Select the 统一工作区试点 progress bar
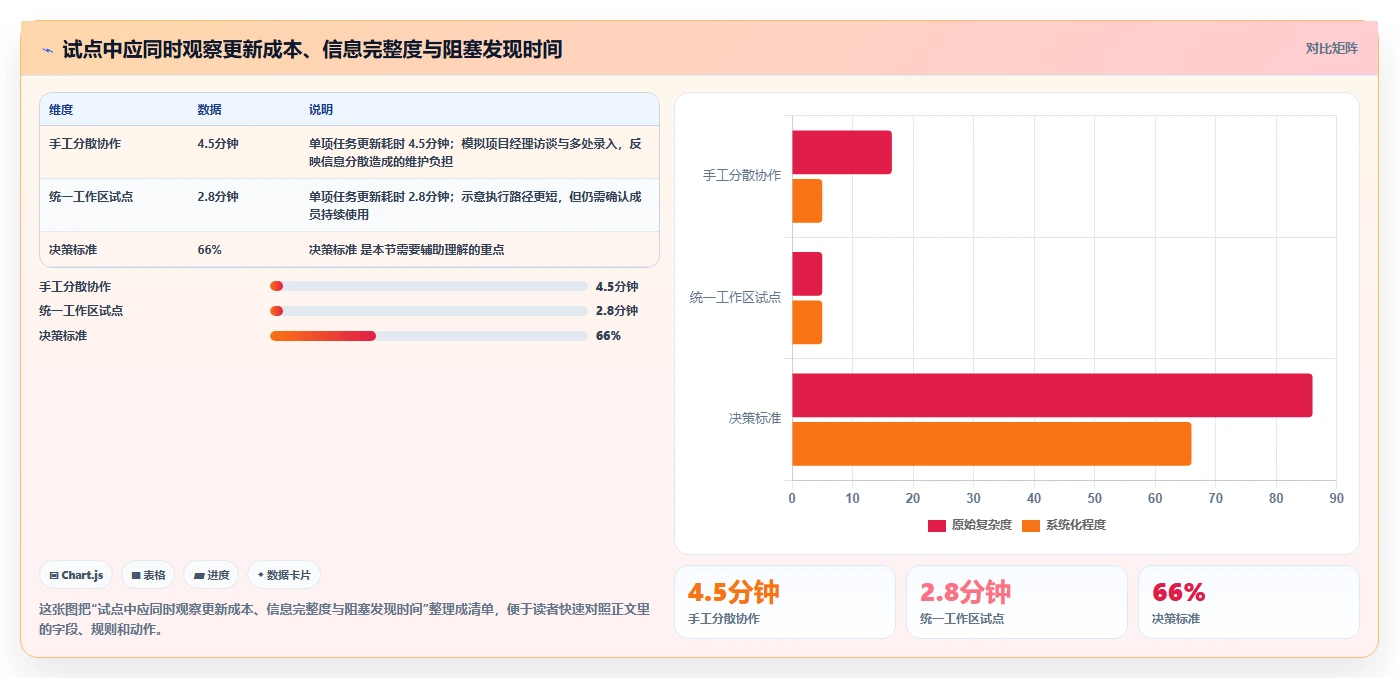The image size is (1399, 678). click(x=429, y=311)
